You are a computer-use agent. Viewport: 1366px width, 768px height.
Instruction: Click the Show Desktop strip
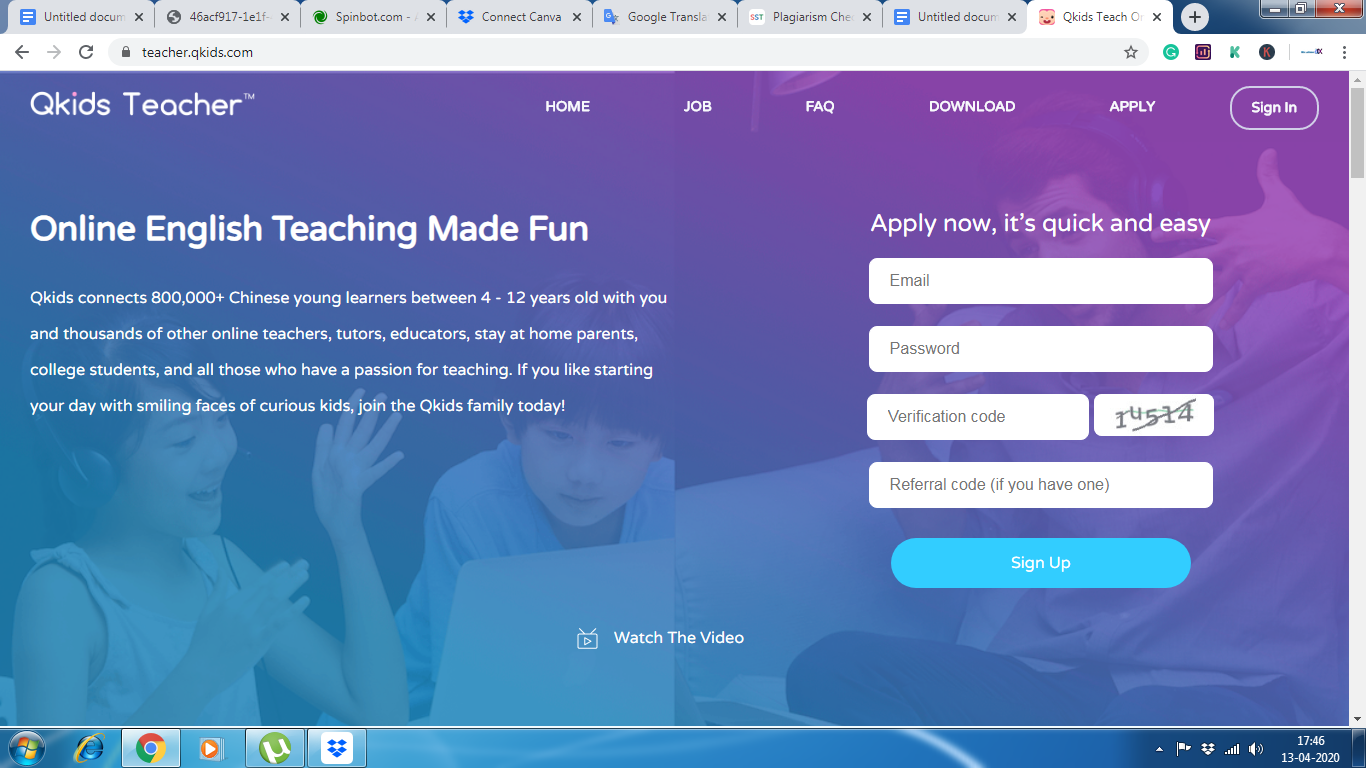1359,748
